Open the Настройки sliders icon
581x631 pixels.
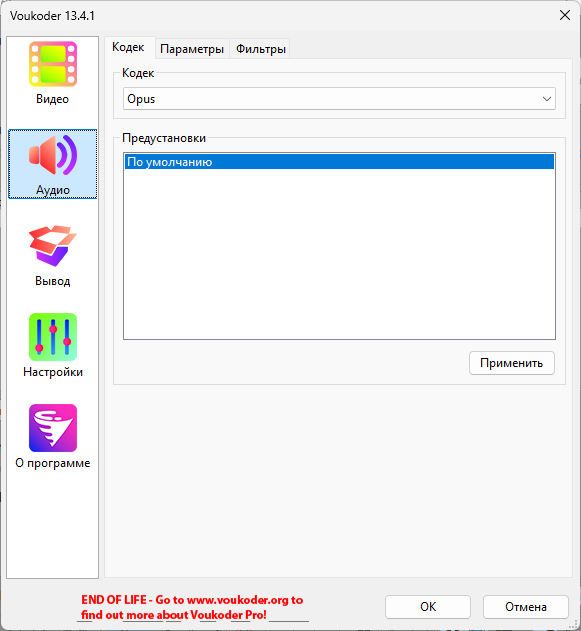click(53, 337)
